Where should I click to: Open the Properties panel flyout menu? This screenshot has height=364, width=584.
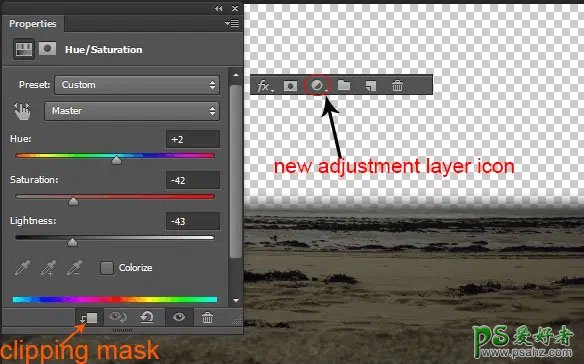point(232,23)
